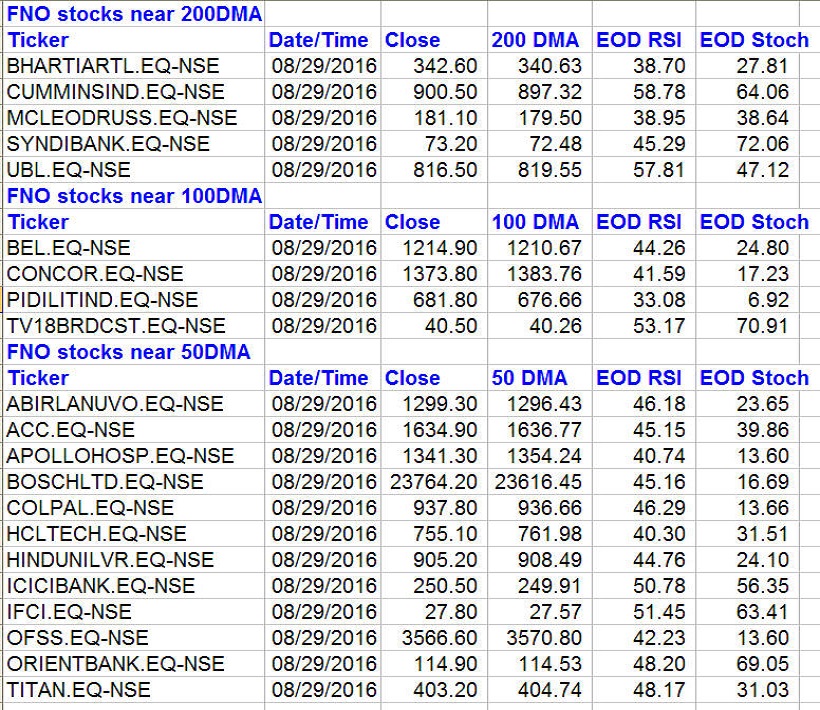This screenshot has width=820, height=710.
Task: Click the 'FNO stocks near 200DMA' heading
Action: click(x=134, y=14)
